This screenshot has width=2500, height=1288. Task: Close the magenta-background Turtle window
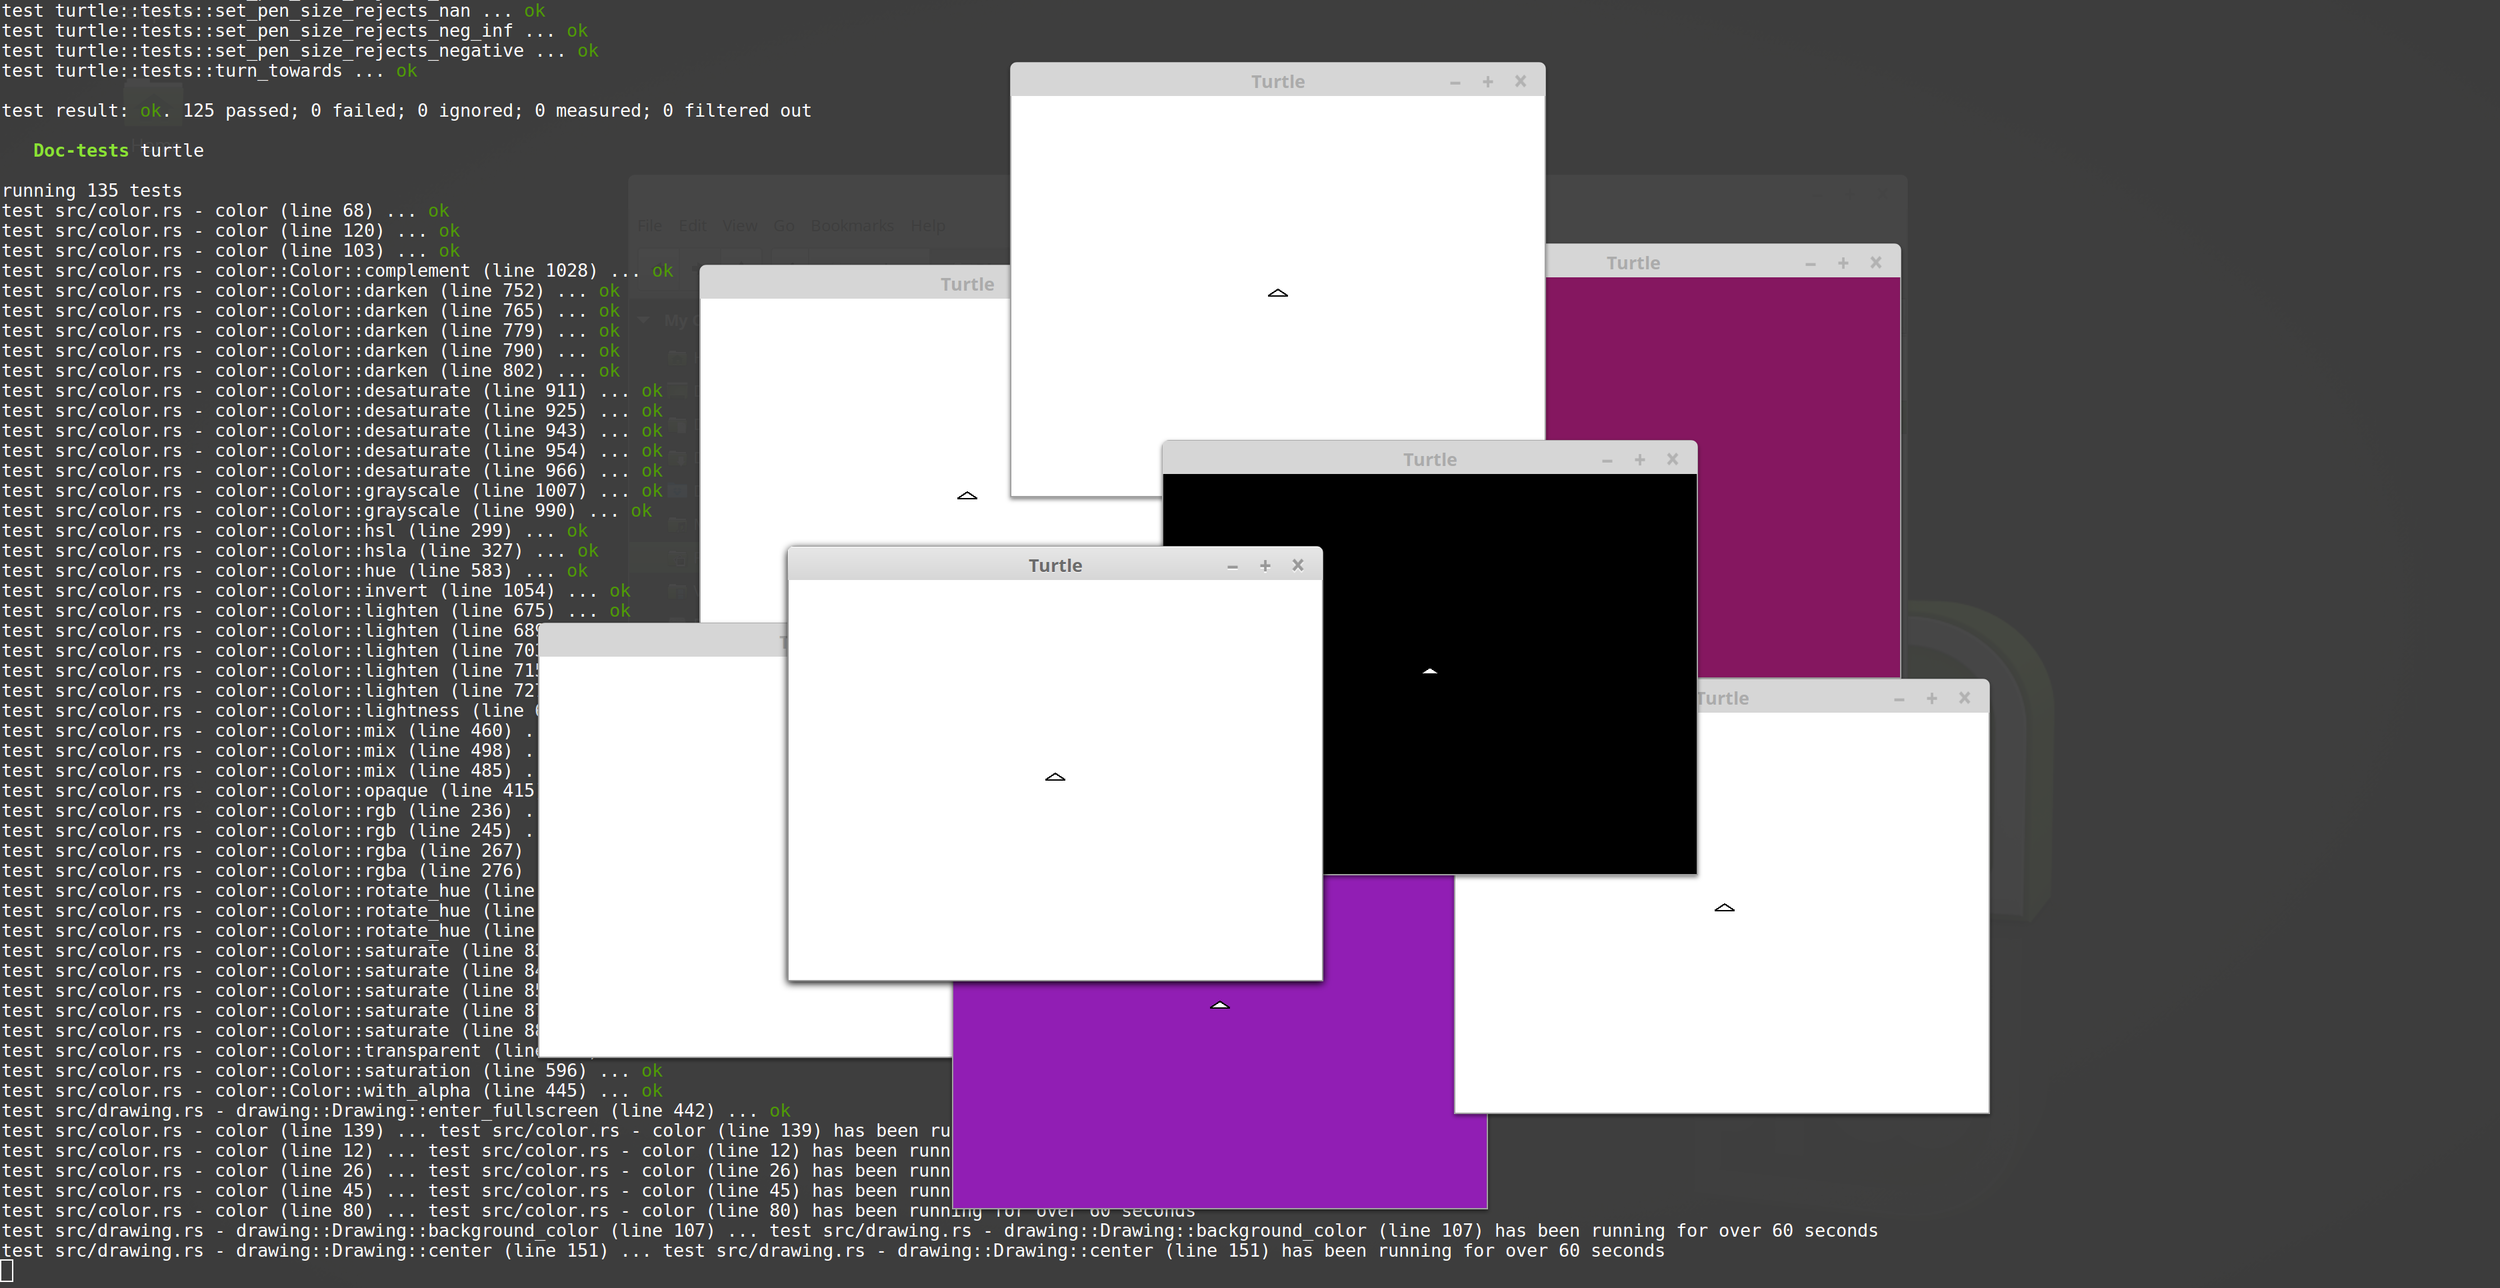point(1875,262)
